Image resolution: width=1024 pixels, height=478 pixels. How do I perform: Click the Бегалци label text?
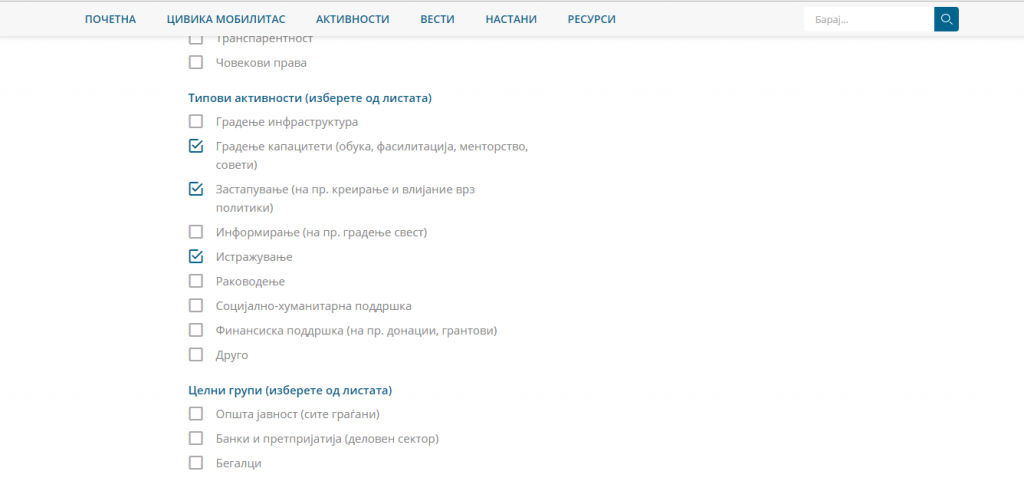(x=238, y=464)
